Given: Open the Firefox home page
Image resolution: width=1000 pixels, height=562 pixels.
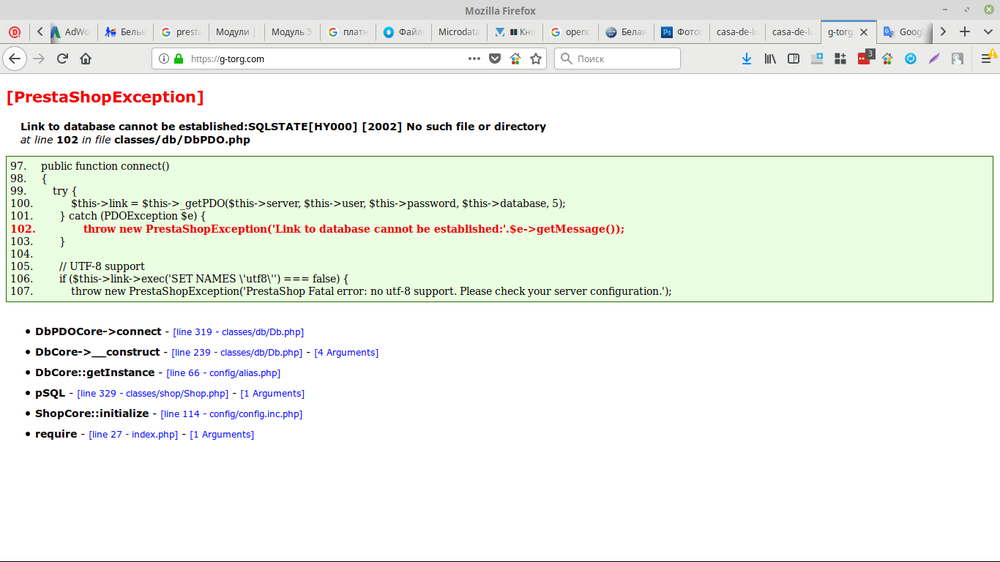Looking at the screenshot, I should click(x=85, y=59).
